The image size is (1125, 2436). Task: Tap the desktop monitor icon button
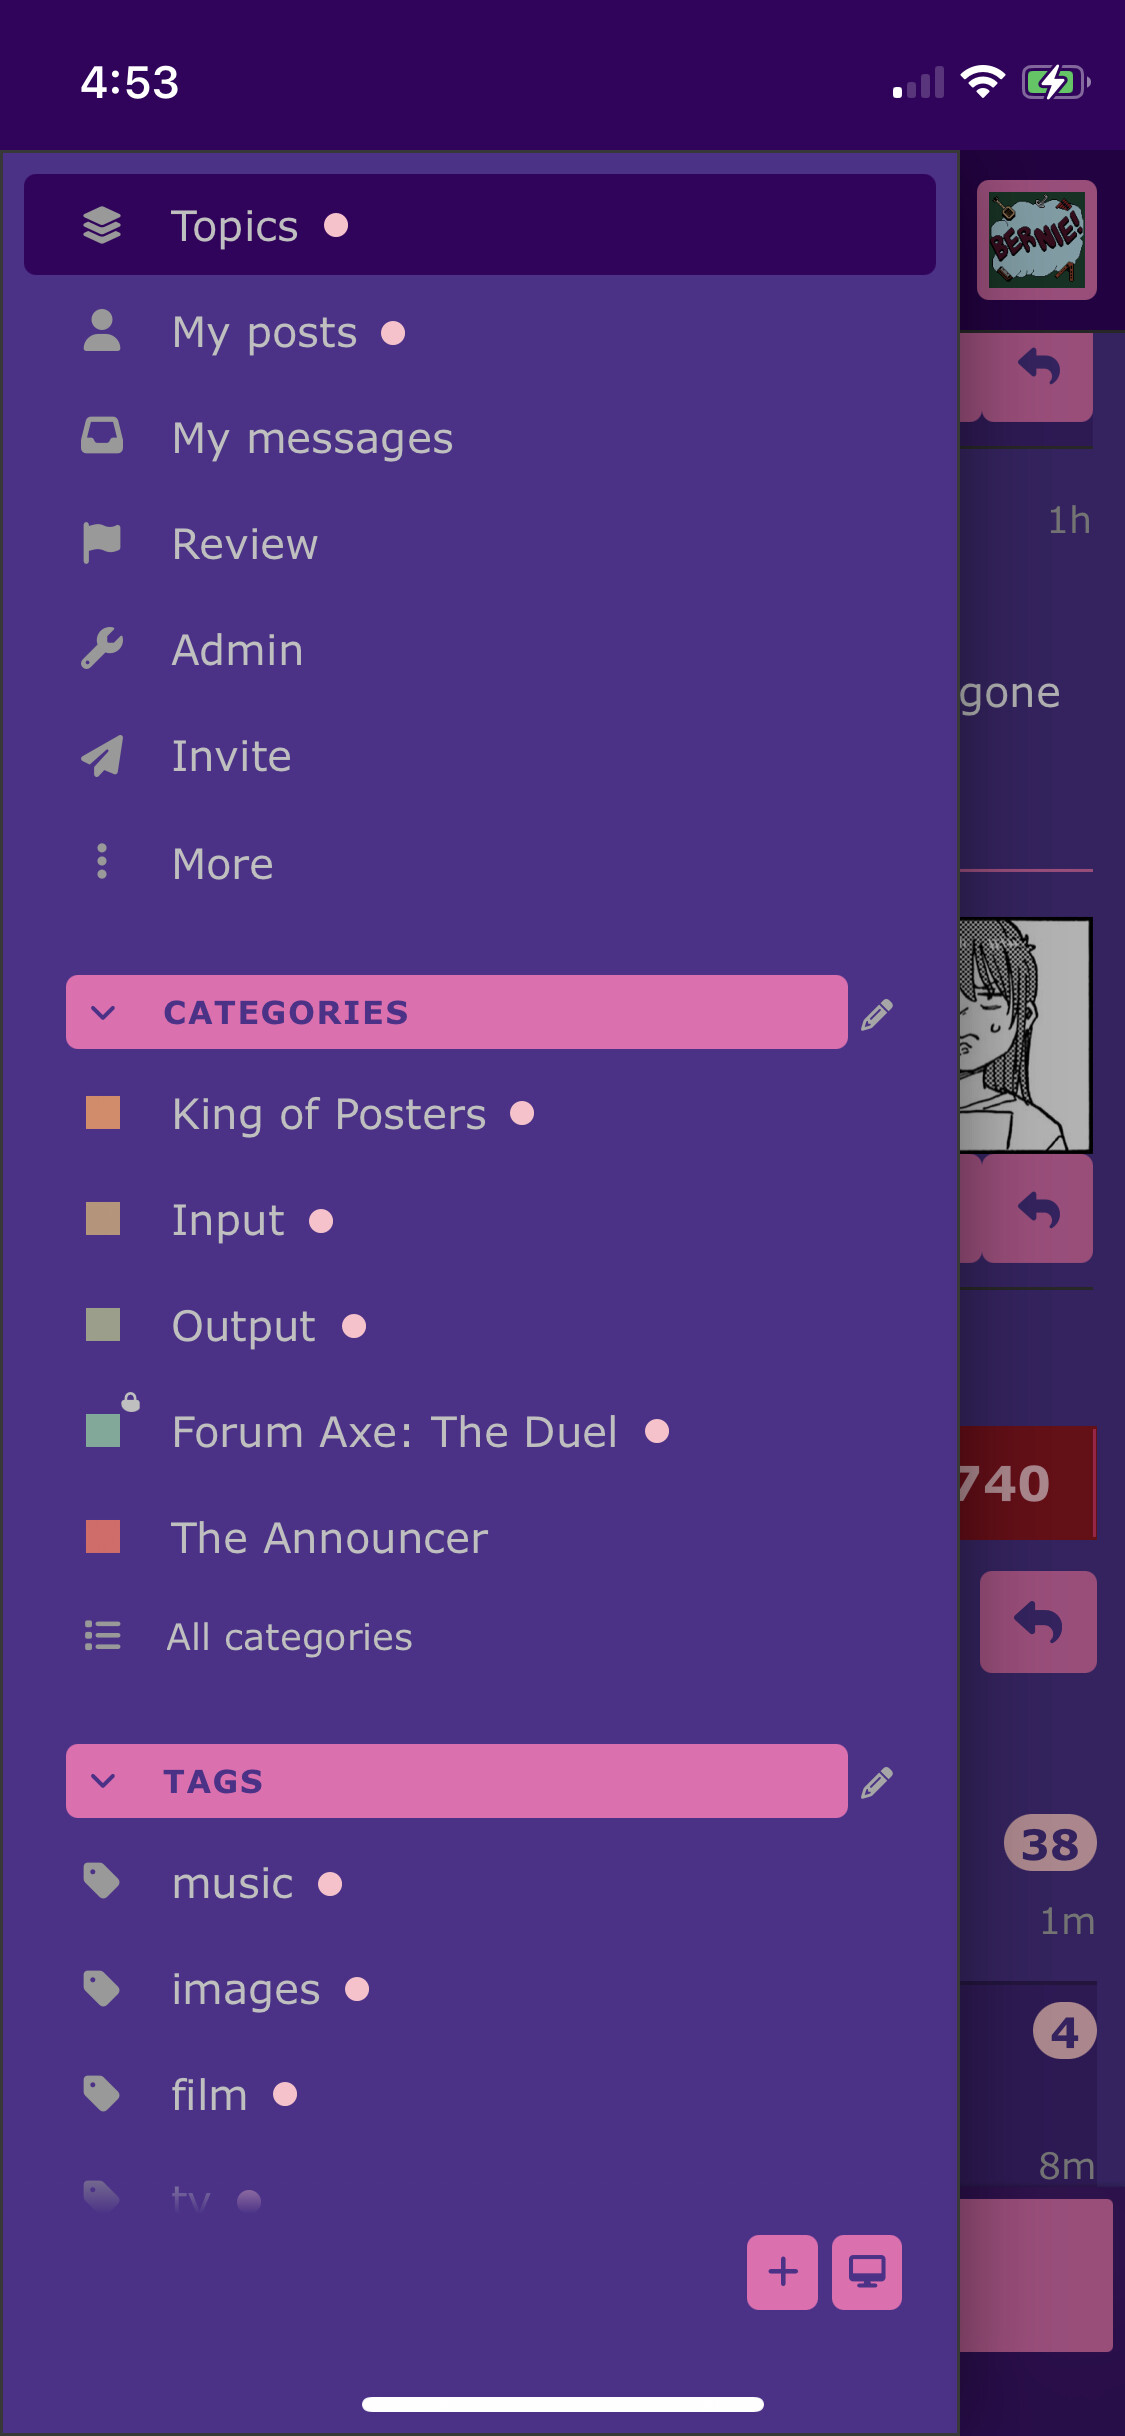pyautogui.click(x=866, y=2272)
